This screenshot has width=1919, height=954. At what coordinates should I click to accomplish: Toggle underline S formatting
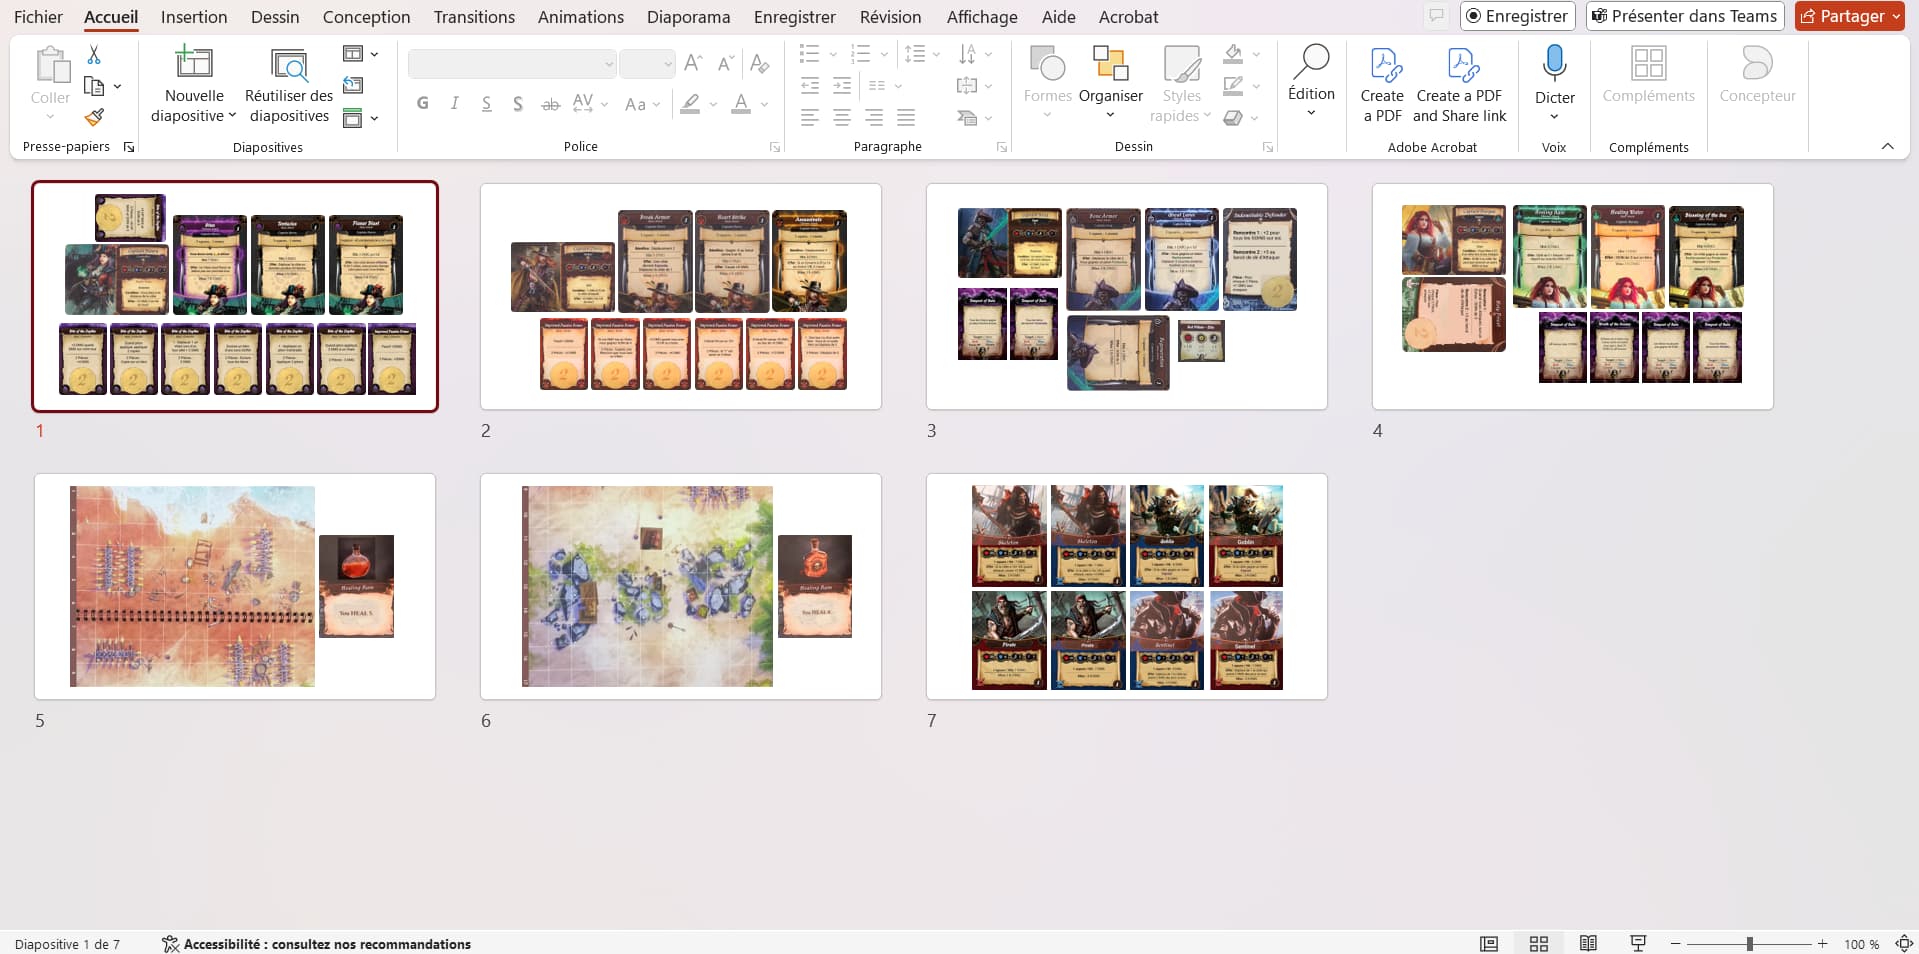click(486, 103)
